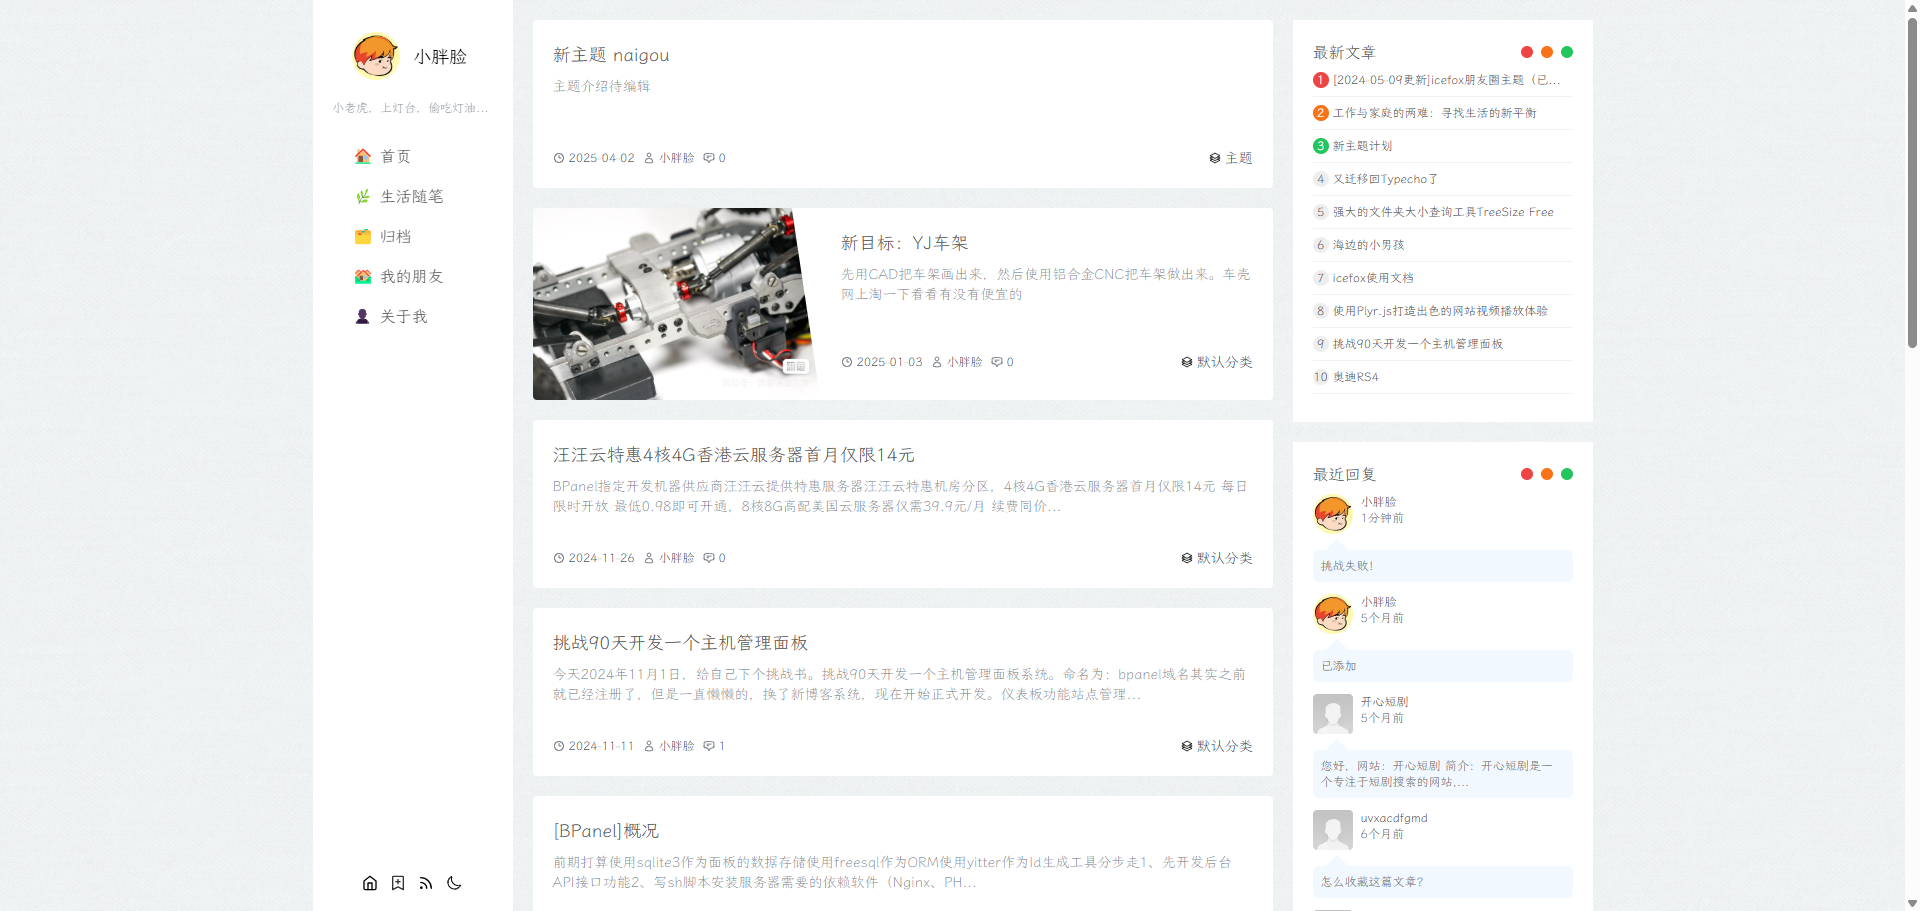
Task: Switch to 生活随笔 menu item
Action: tap(410, 196)
